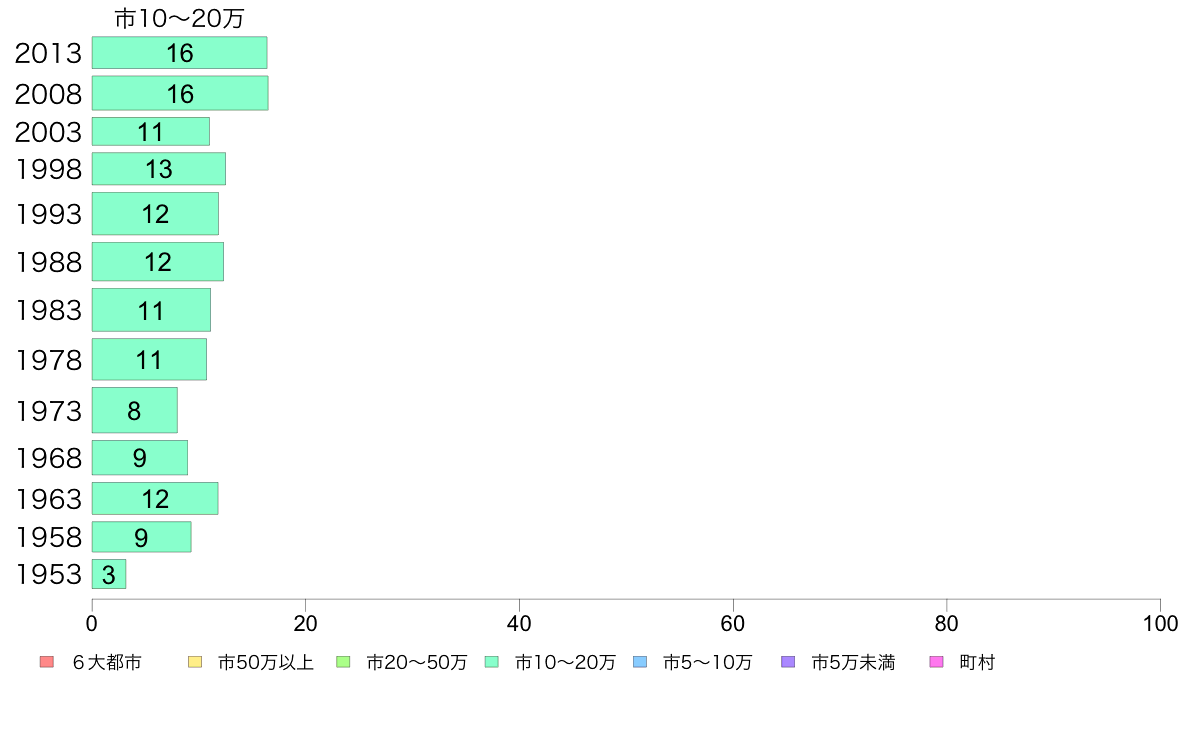Click the purple 市5万未満 legend swatch

(x=788, y=662)
